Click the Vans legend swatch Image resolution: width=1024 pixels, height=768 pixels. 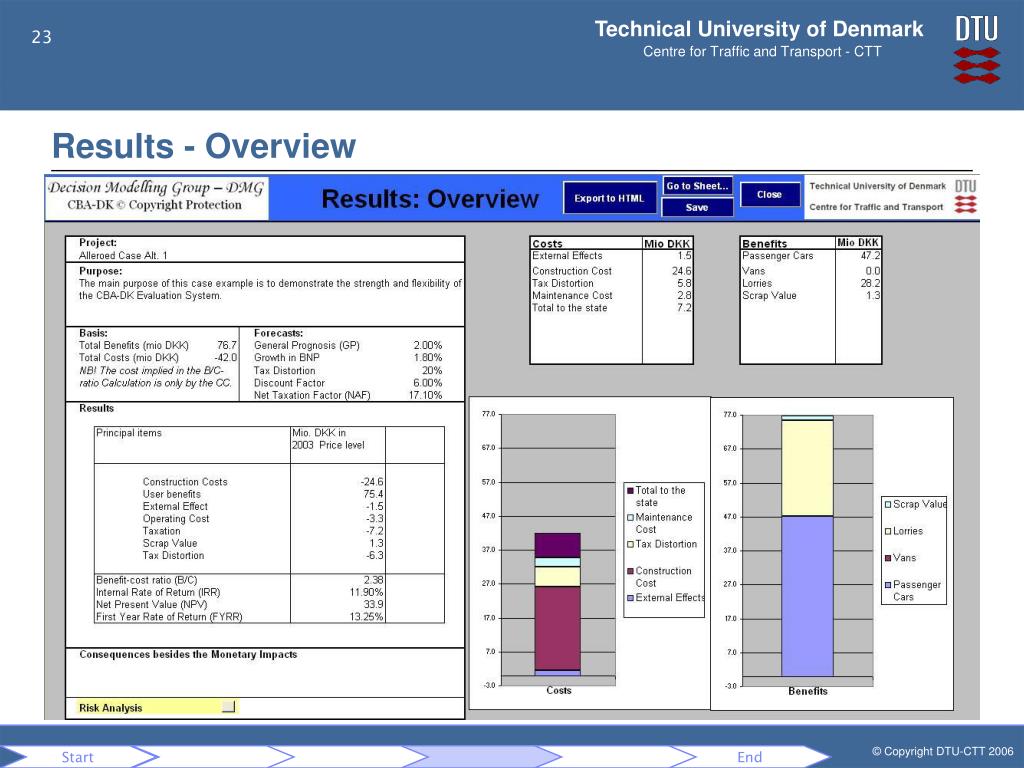(x=888, y=558)
